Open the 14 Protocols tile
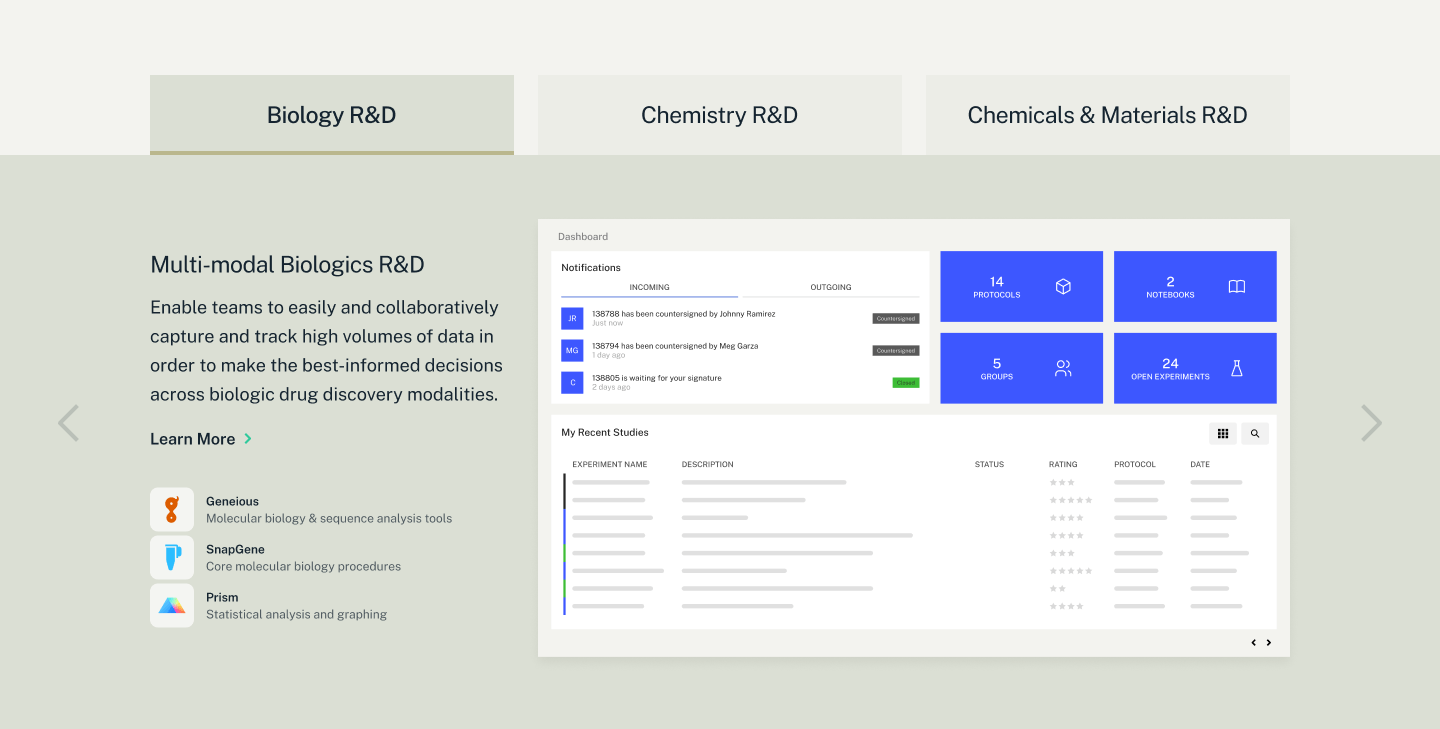Image resolution: width=1440 pixels, height=729 pixels. click(x=1022, y=287)
